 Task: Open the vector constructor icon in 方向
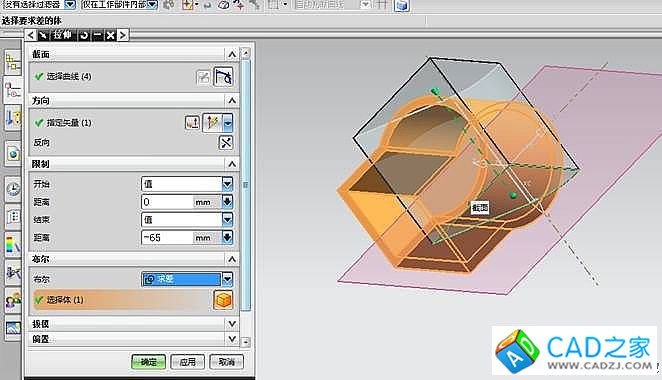[192, 123]
